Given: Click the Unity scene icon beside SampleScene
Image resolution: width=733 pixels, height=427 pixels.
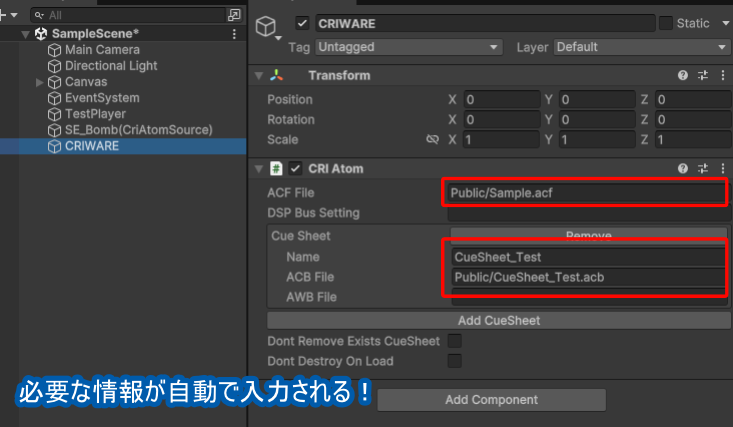Looking at the screenshot, I should point(41,34).
